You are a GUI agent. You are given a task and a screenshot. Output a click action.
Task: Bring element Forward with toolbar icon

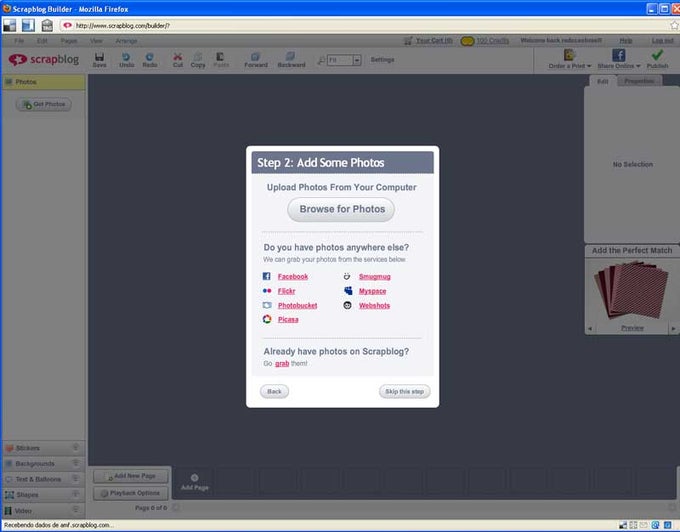pyautogui.click(x=255, y=57)
